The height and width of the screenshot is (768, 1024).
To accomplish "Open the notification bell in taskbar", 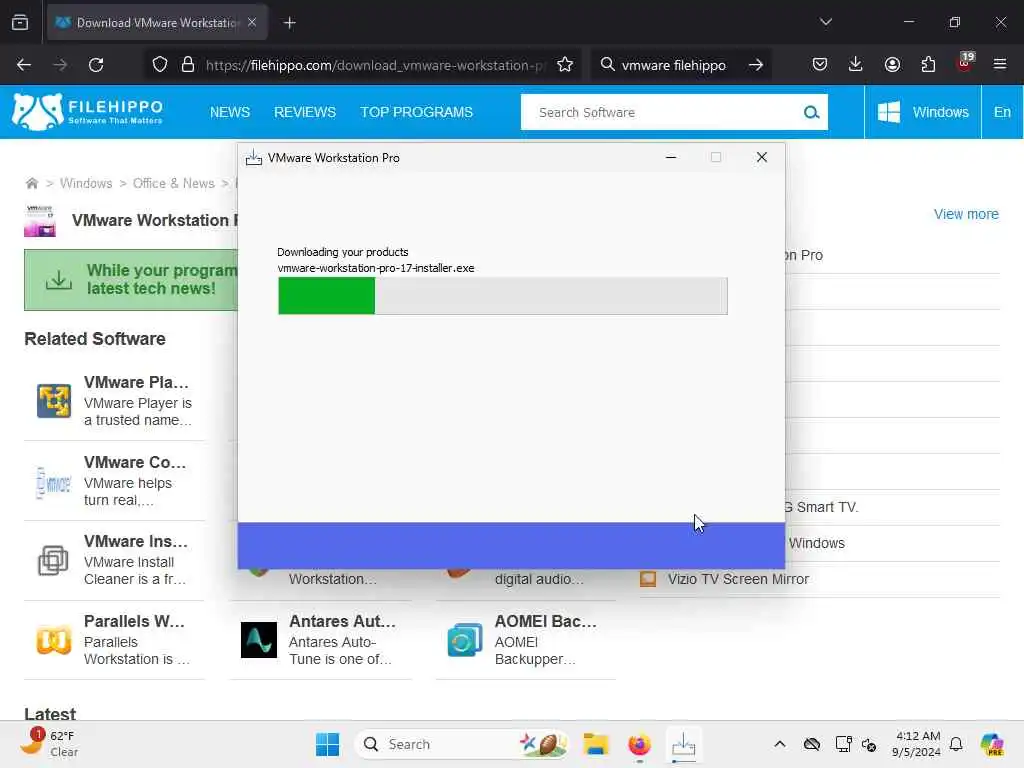I will coord(956,744).
